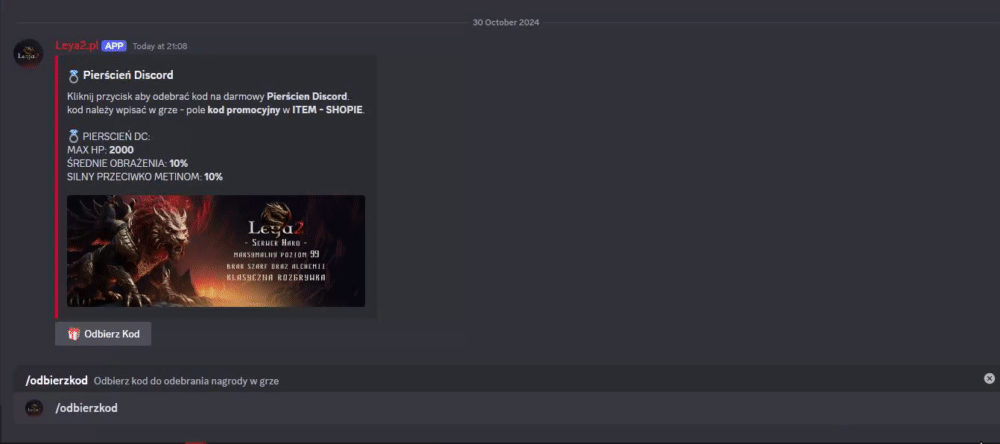Open the Leya2.pl username profile

click(77, 46)
